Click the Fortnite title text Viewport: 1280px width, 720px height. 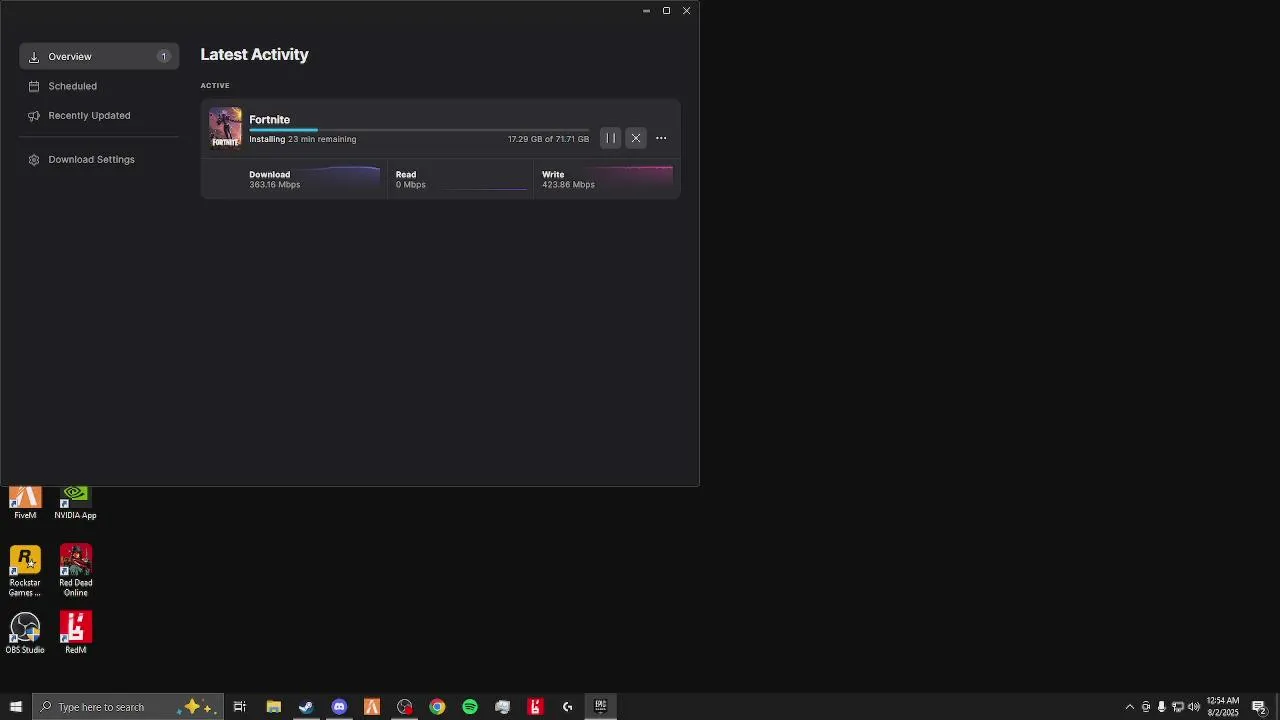point(269,120)
